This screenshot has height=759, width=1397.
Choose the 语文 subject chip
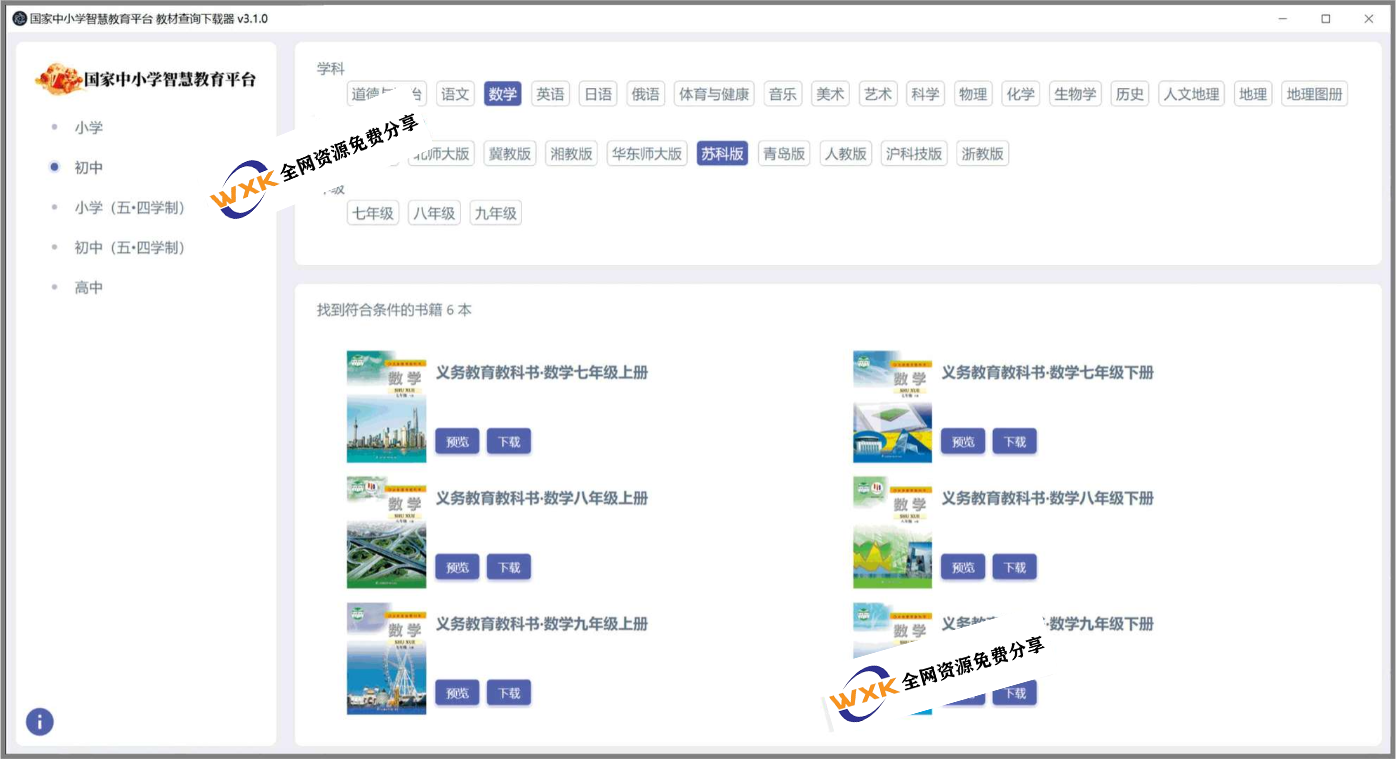tap(455, 94)
